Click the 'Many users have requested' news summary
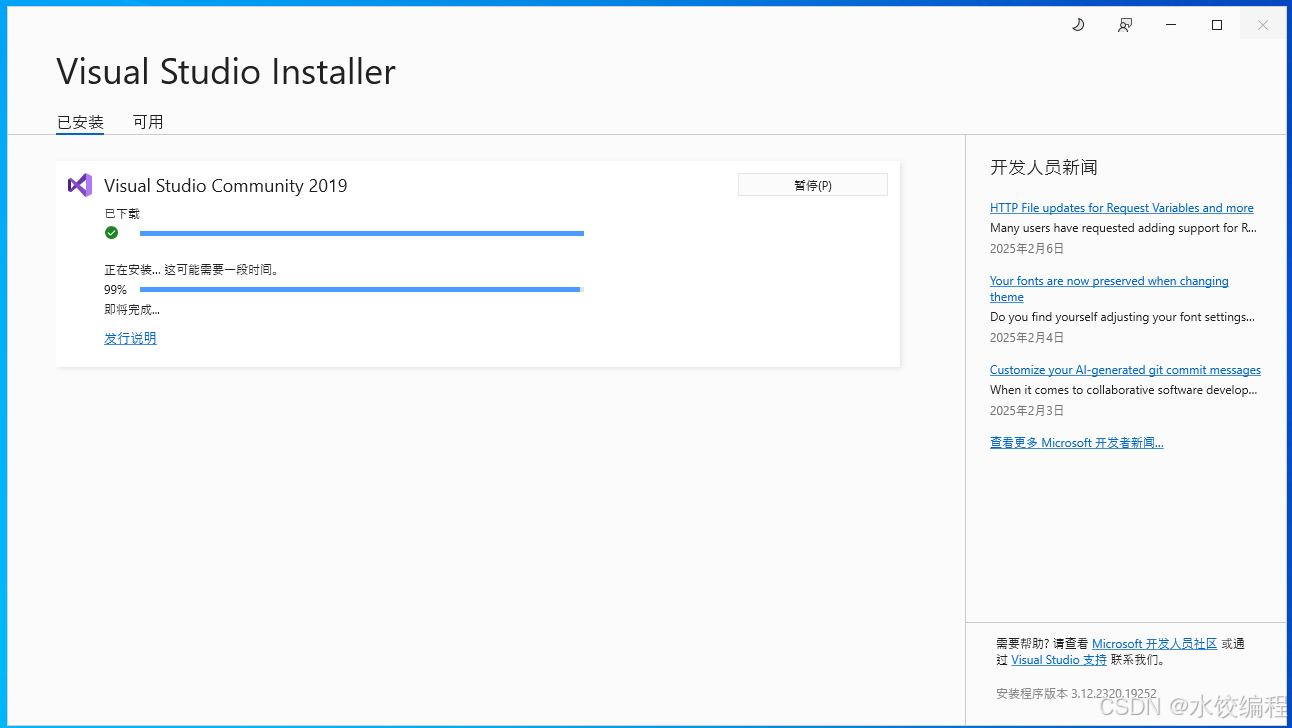Viewport: 1292px width, 728px height. [x=1123, y=228]
